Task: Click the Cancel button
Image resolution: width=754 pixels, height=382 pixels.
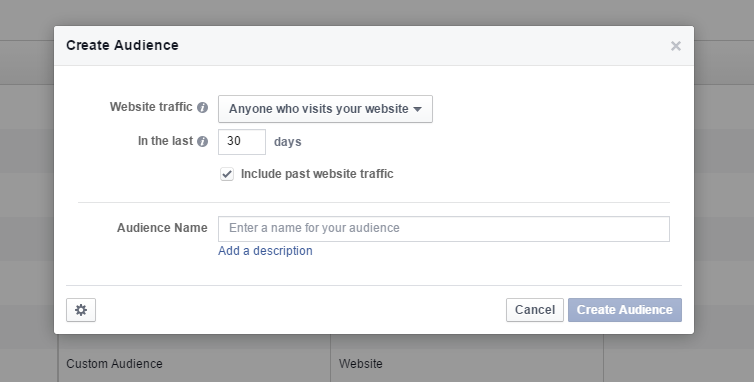Action: click(x=535, y=310)
